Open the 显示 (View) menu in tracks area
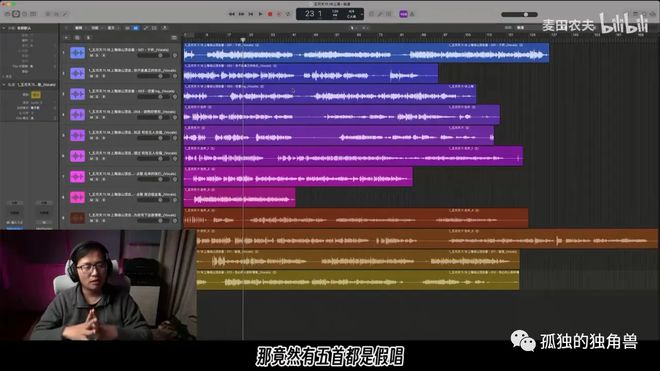 pyautogui.click(x=111, y=28)
